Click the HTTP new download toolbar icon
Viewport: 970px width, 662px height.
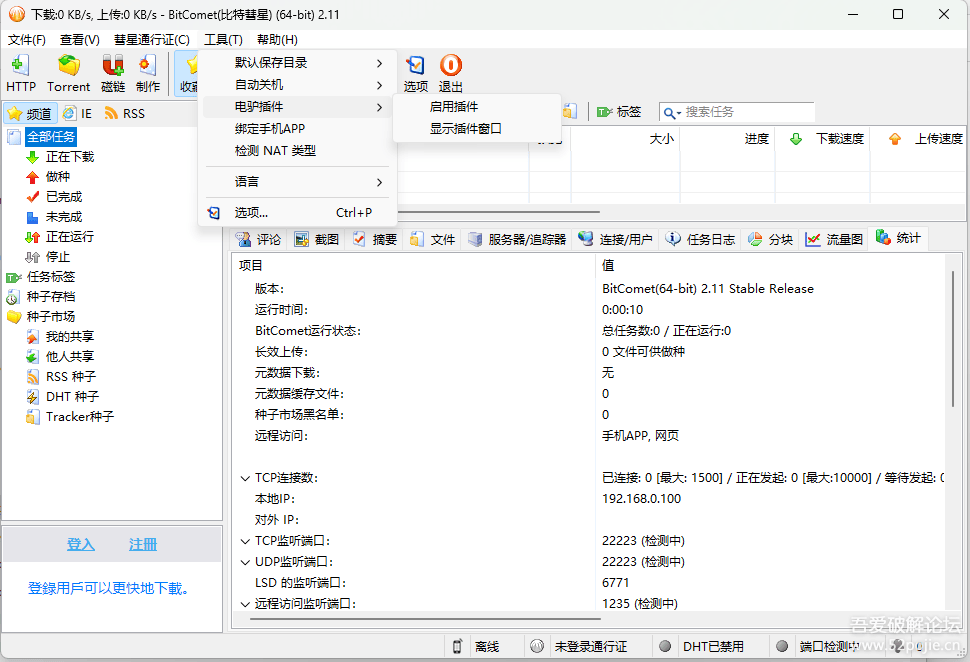pos(20,73)
